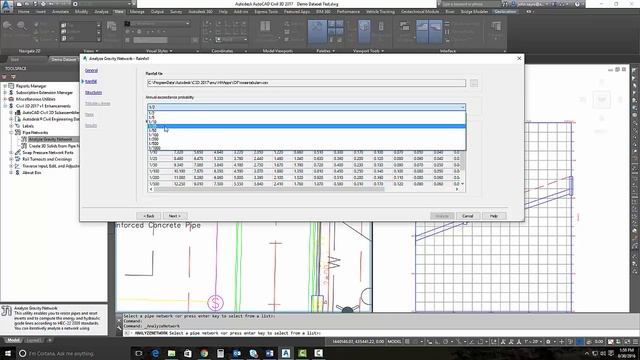Expand Subscription Extension Manager node
The height and width of the screenshot is (360, 640).
[5, 93]
